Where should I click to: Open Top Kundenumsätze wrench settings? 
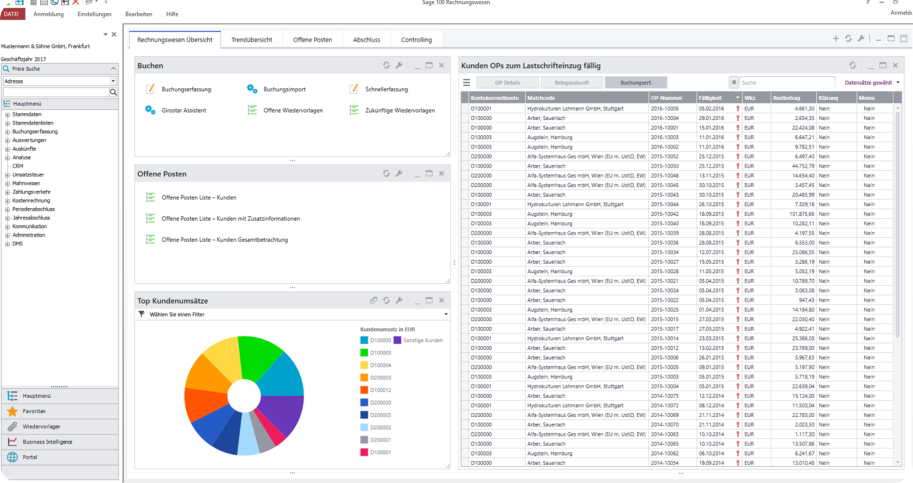399,300
